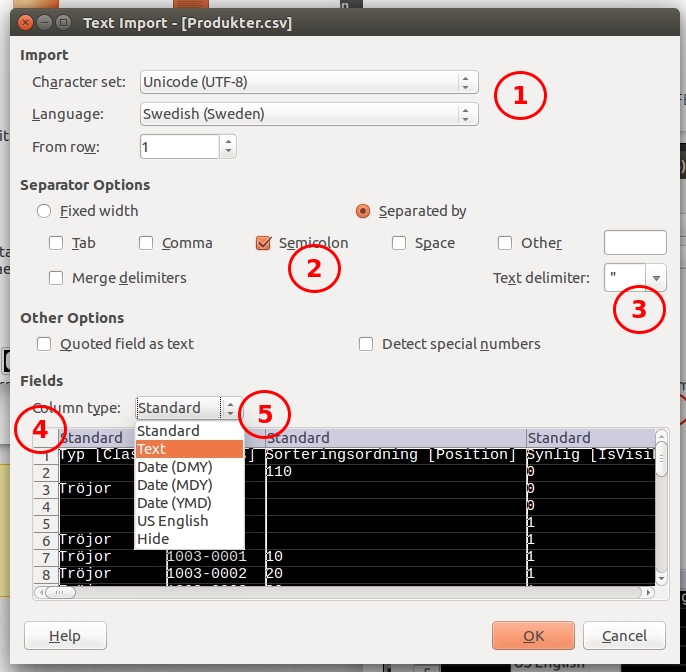This screenshot has height=672, width=686.
Task: Choose US English column type
Action: (x=189, y=521)
